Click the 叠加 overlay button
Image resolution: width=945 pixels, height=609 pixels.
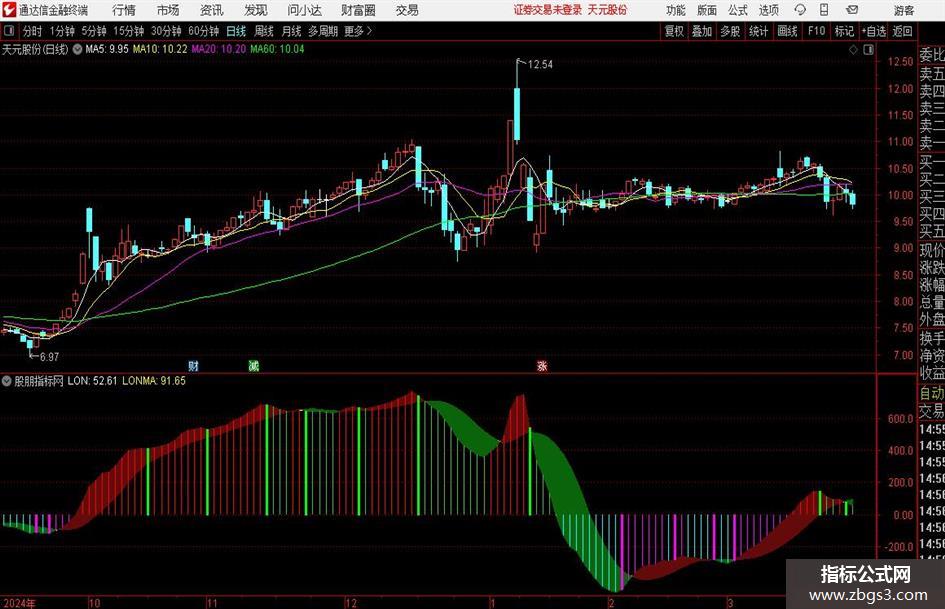point(702,31)
